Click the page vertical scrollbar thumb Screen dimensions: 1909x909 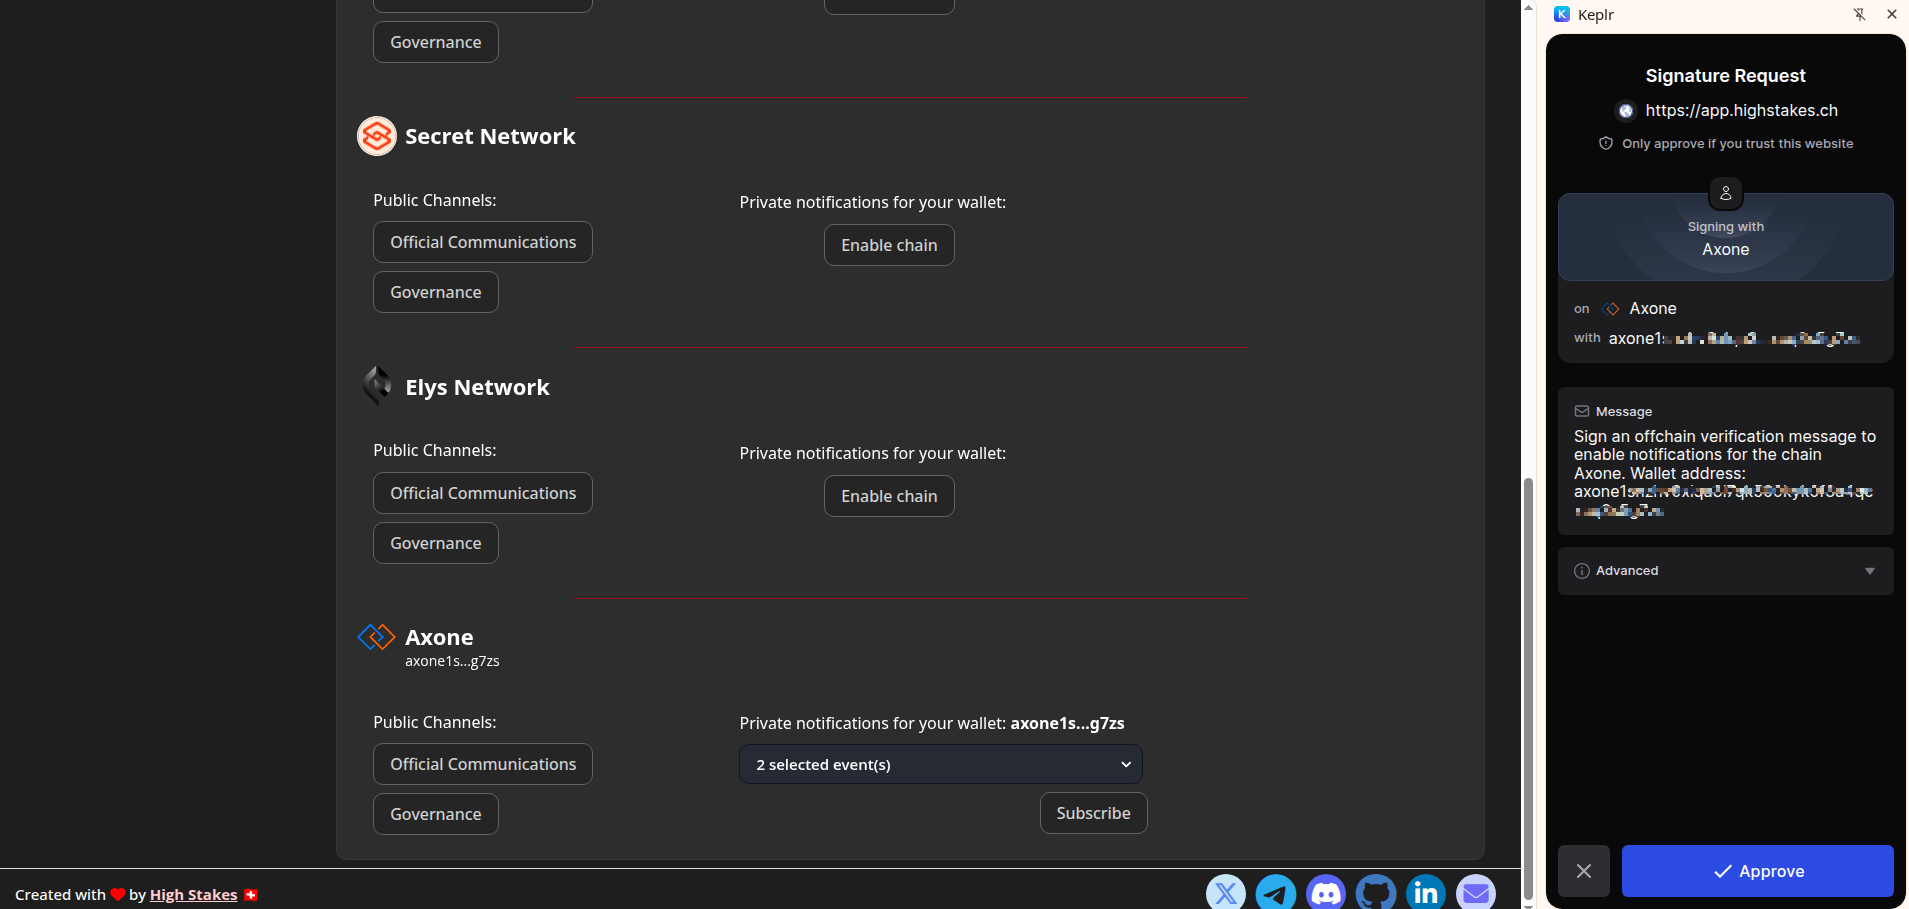[1528, 690]
